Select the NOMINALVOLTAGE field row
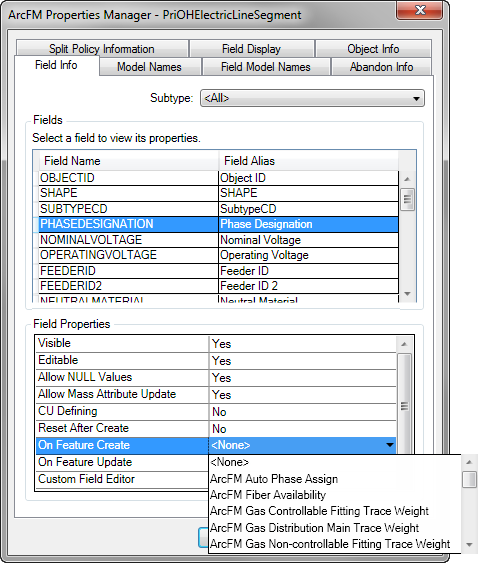Image resolution: width=487 pixels, height=568 pixels. [218, 240]
